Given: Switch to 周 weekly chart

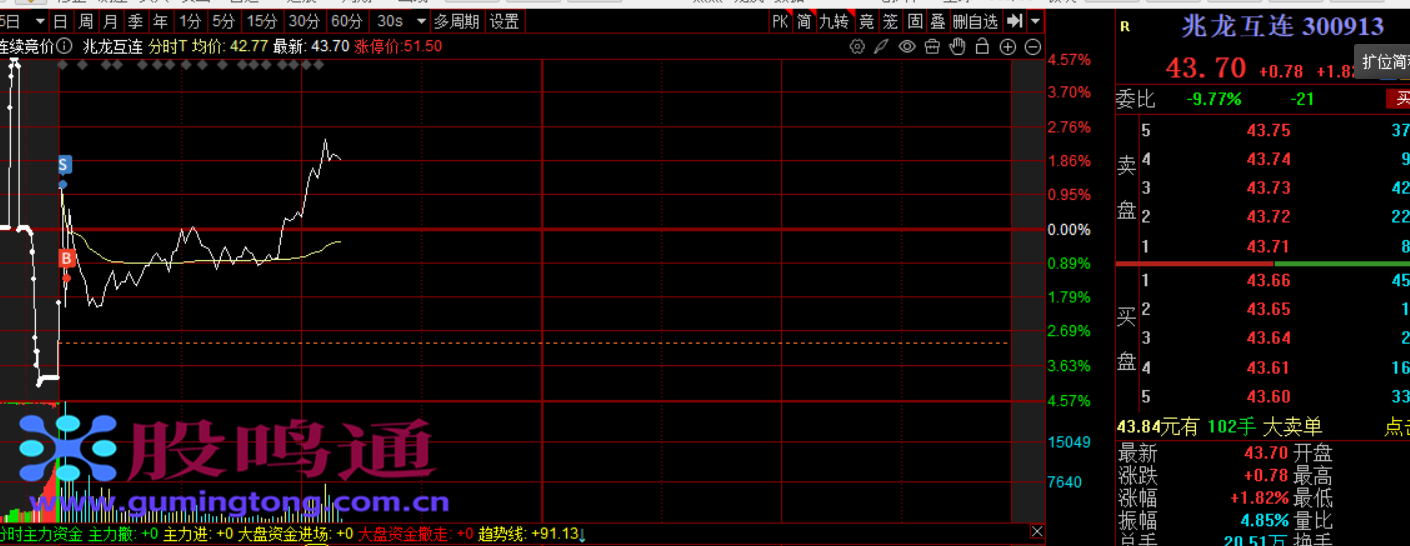Looking at the screenshot, I should pos(86,21).
